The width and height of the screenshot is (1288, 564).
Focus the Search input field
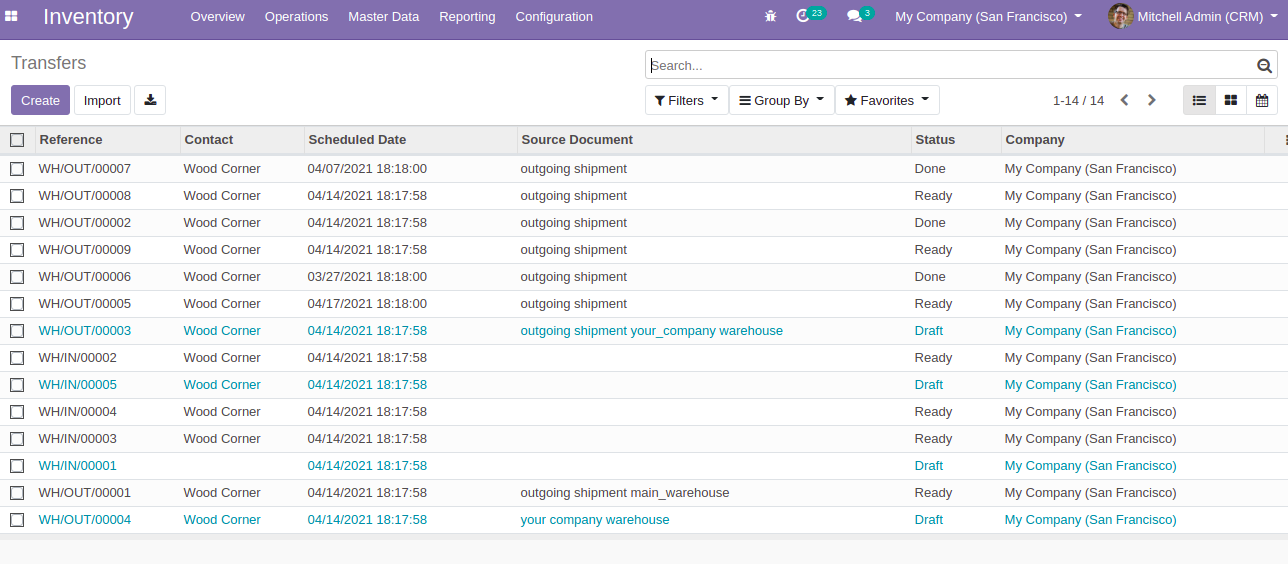coord(950,65)
